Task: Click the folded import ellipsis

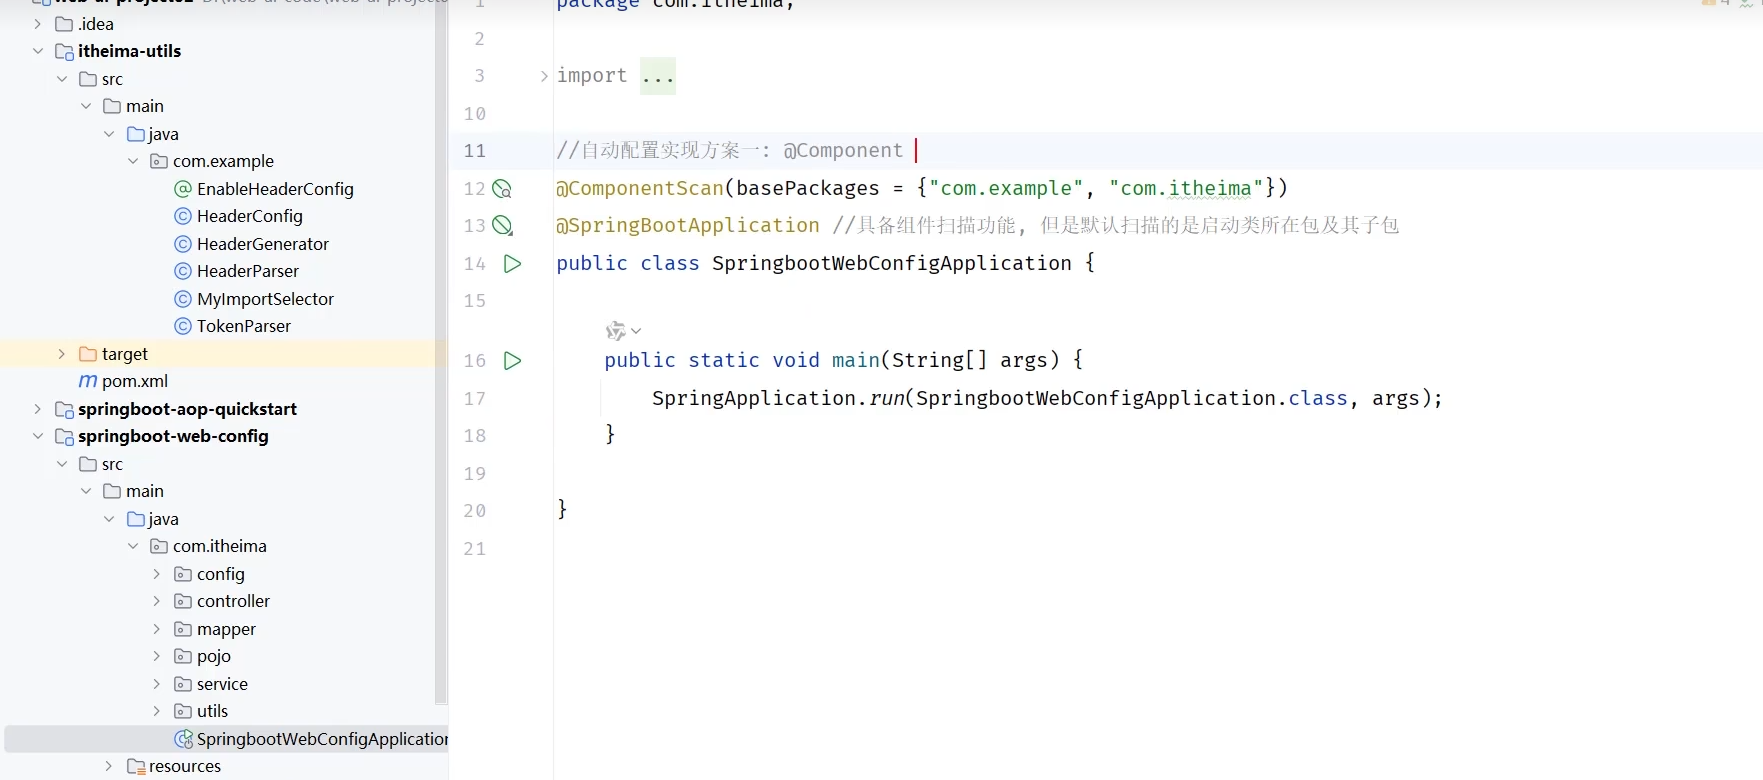Action: pos(658,76)
